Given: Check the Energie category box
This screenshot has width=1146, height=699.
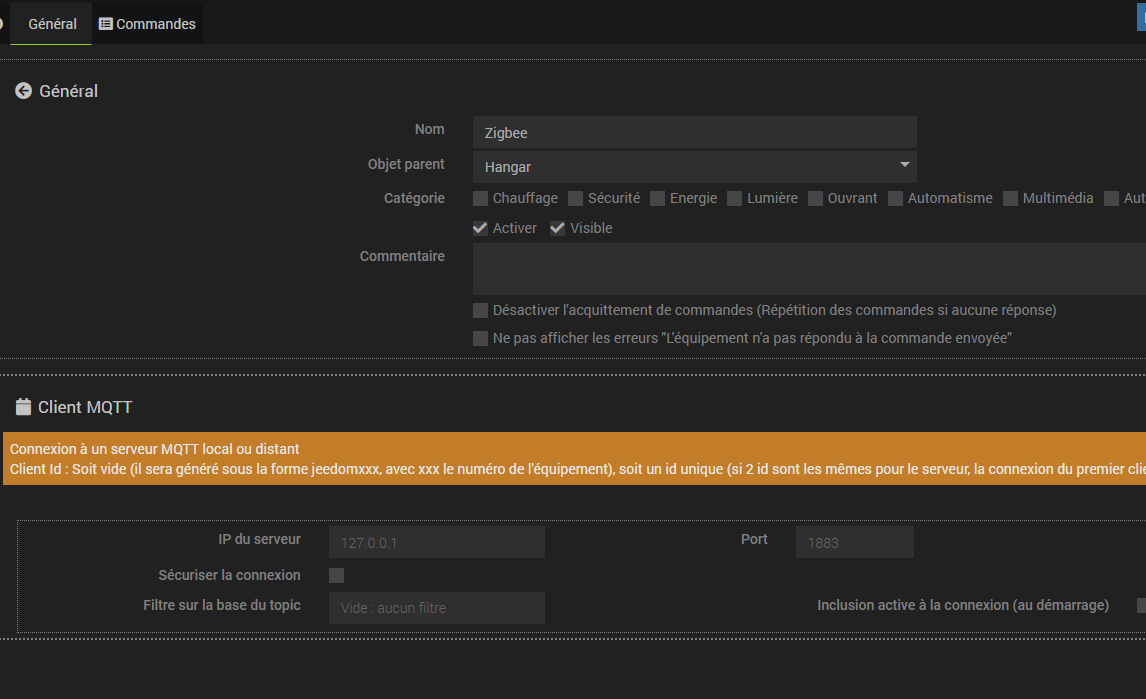Looking at the screenshot, I should pos(657,198).
